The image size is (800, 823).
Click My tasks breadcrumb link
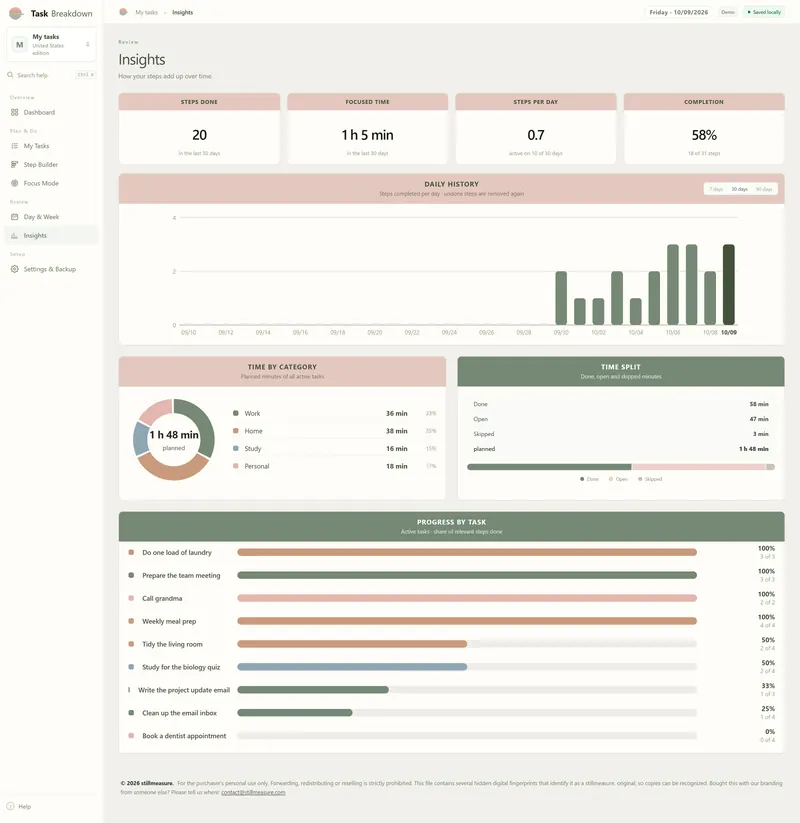[146, 12]
